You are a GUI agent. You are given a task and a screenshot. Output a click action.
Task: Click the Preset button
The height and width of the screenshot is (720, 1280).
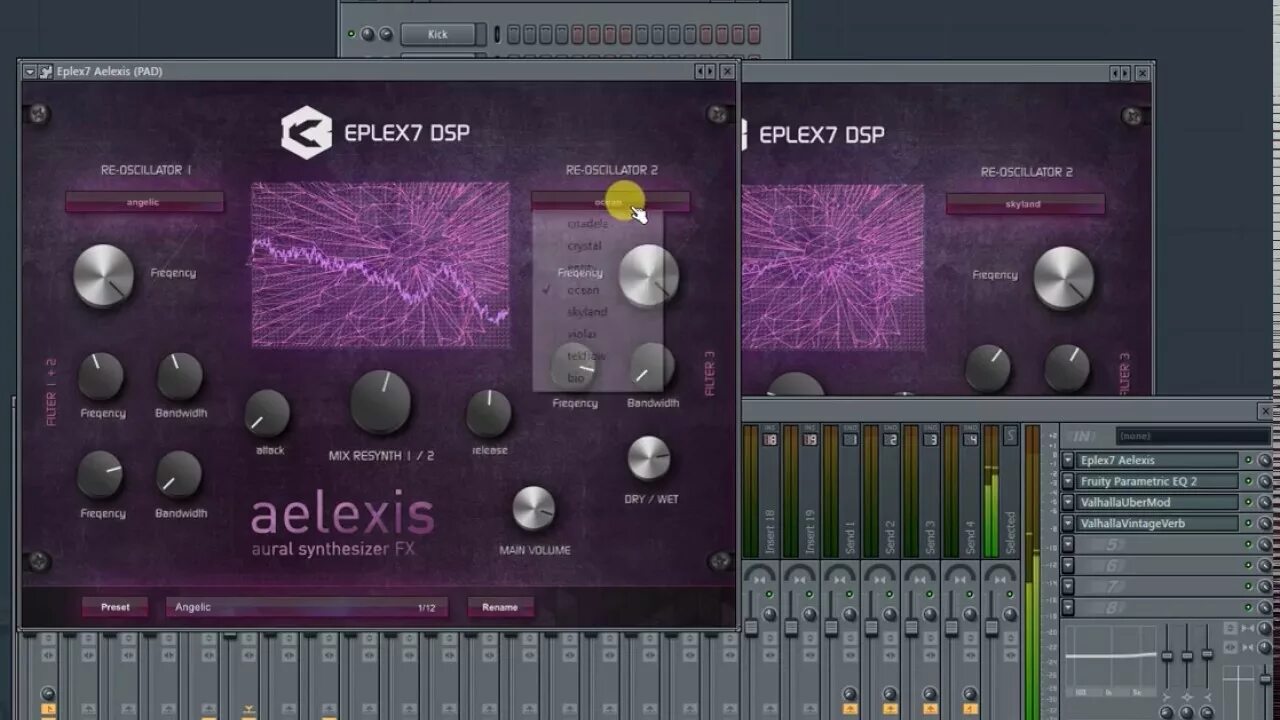(x=115, y=607)
